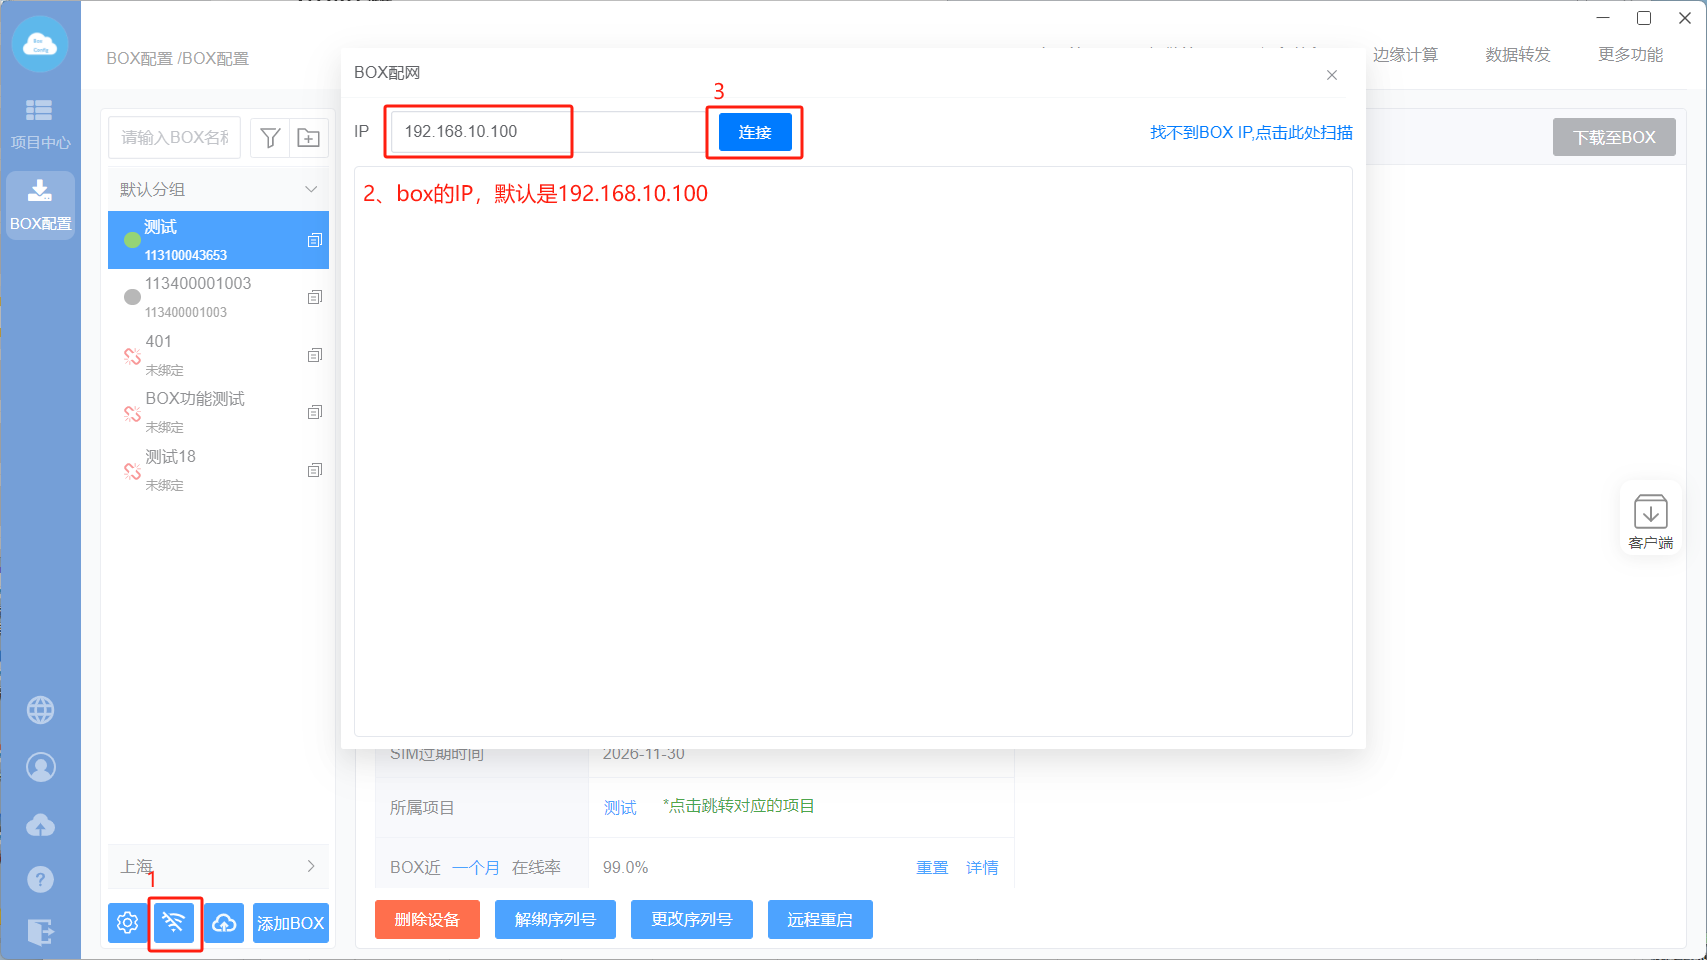
Task: Click the help question mark icon
Action: click(40, 879)
